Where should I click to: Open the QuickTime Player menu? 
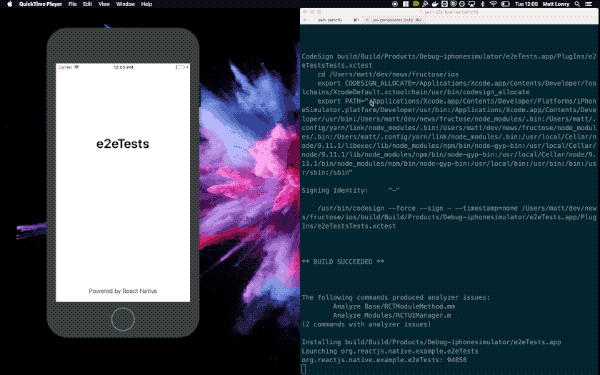tap(40, 4)
